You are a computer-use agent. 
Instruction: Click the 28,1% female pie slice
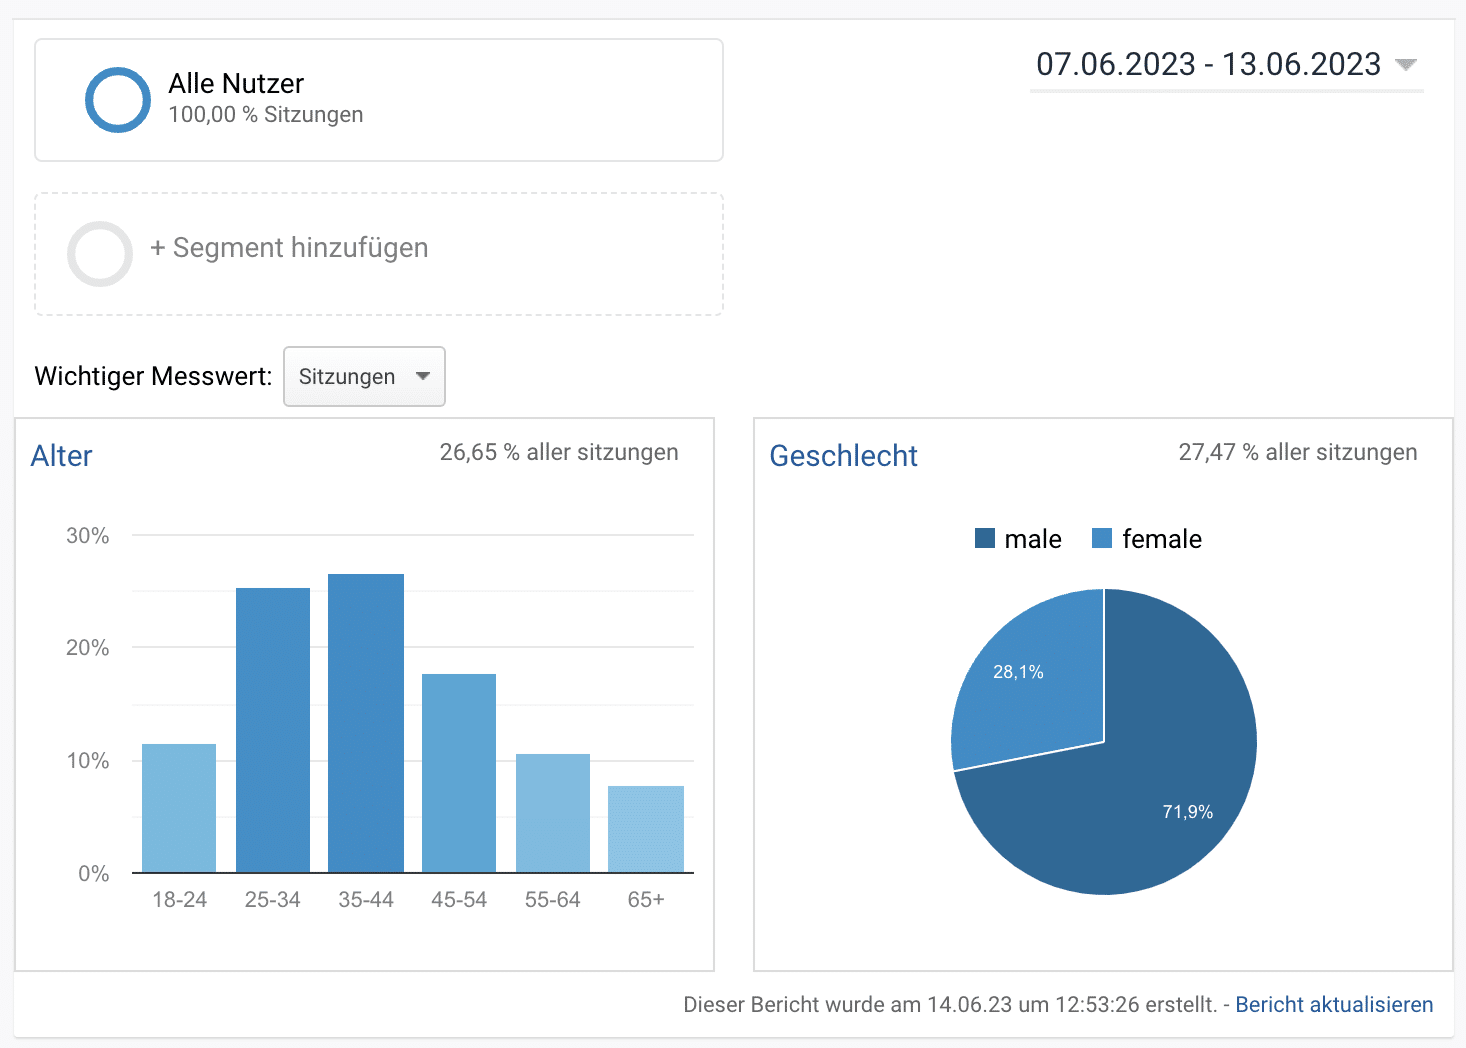(x=1030, y=690)
